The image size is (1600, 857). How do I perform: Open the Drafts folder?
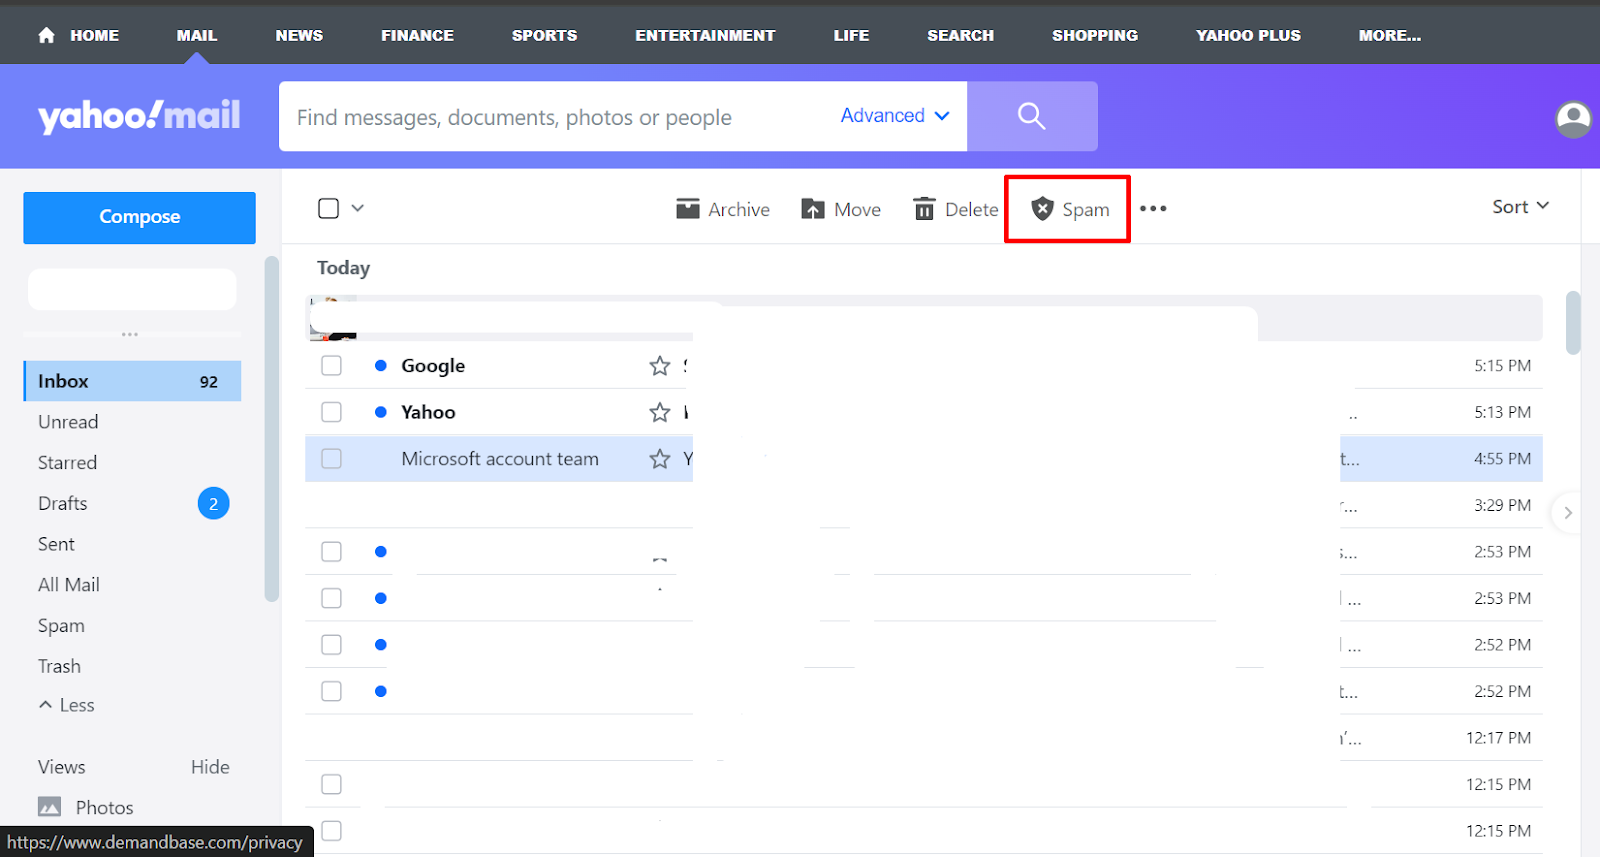pos(62,503)
